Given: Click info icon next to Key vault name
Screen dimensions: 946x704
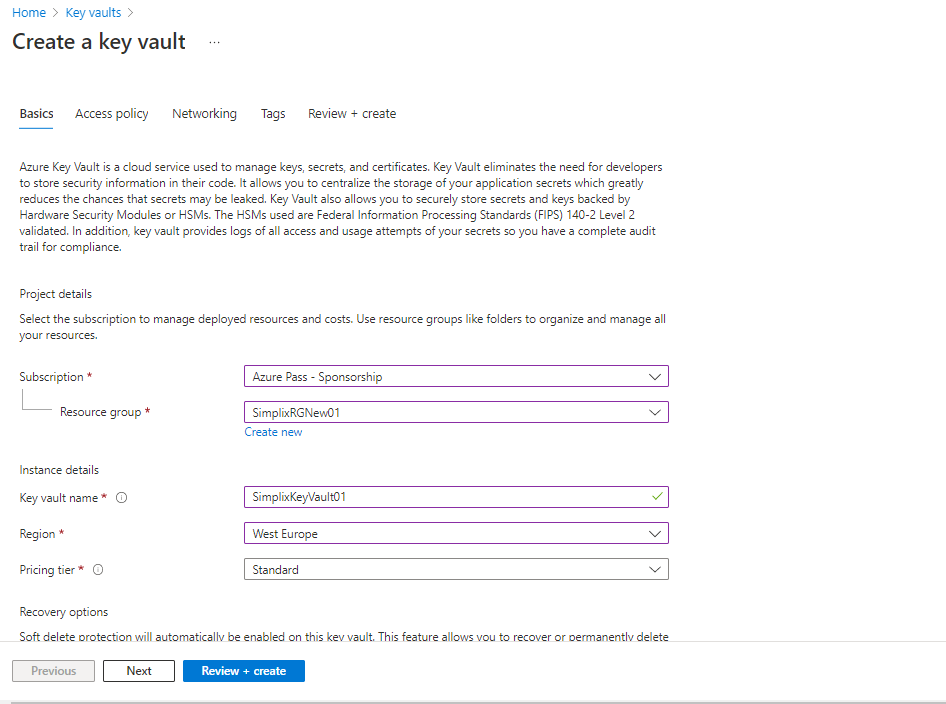Looking at the screenshot, I should pyautogui.click(x=122, y=498).
